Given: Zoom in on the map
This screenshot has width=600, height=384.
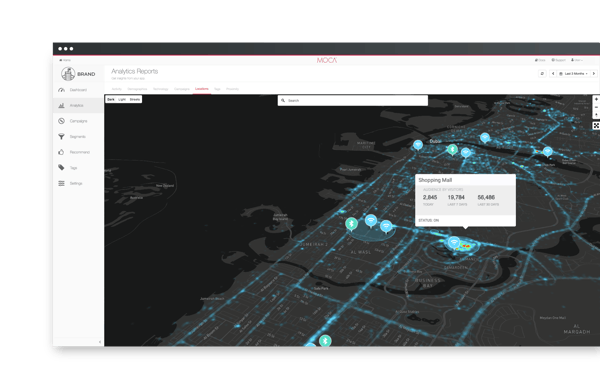Looking at the screenshot, I should click(596, 99).
